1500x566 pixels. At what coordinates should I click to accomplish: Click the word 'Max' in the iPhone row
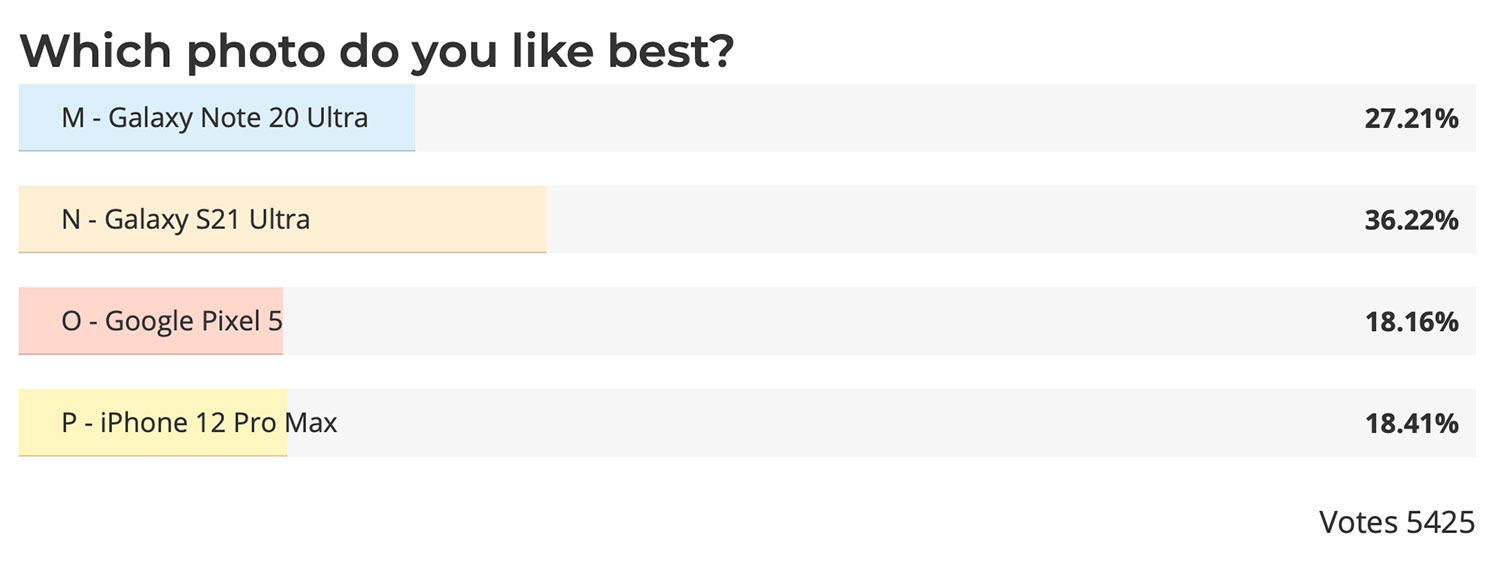311,423
